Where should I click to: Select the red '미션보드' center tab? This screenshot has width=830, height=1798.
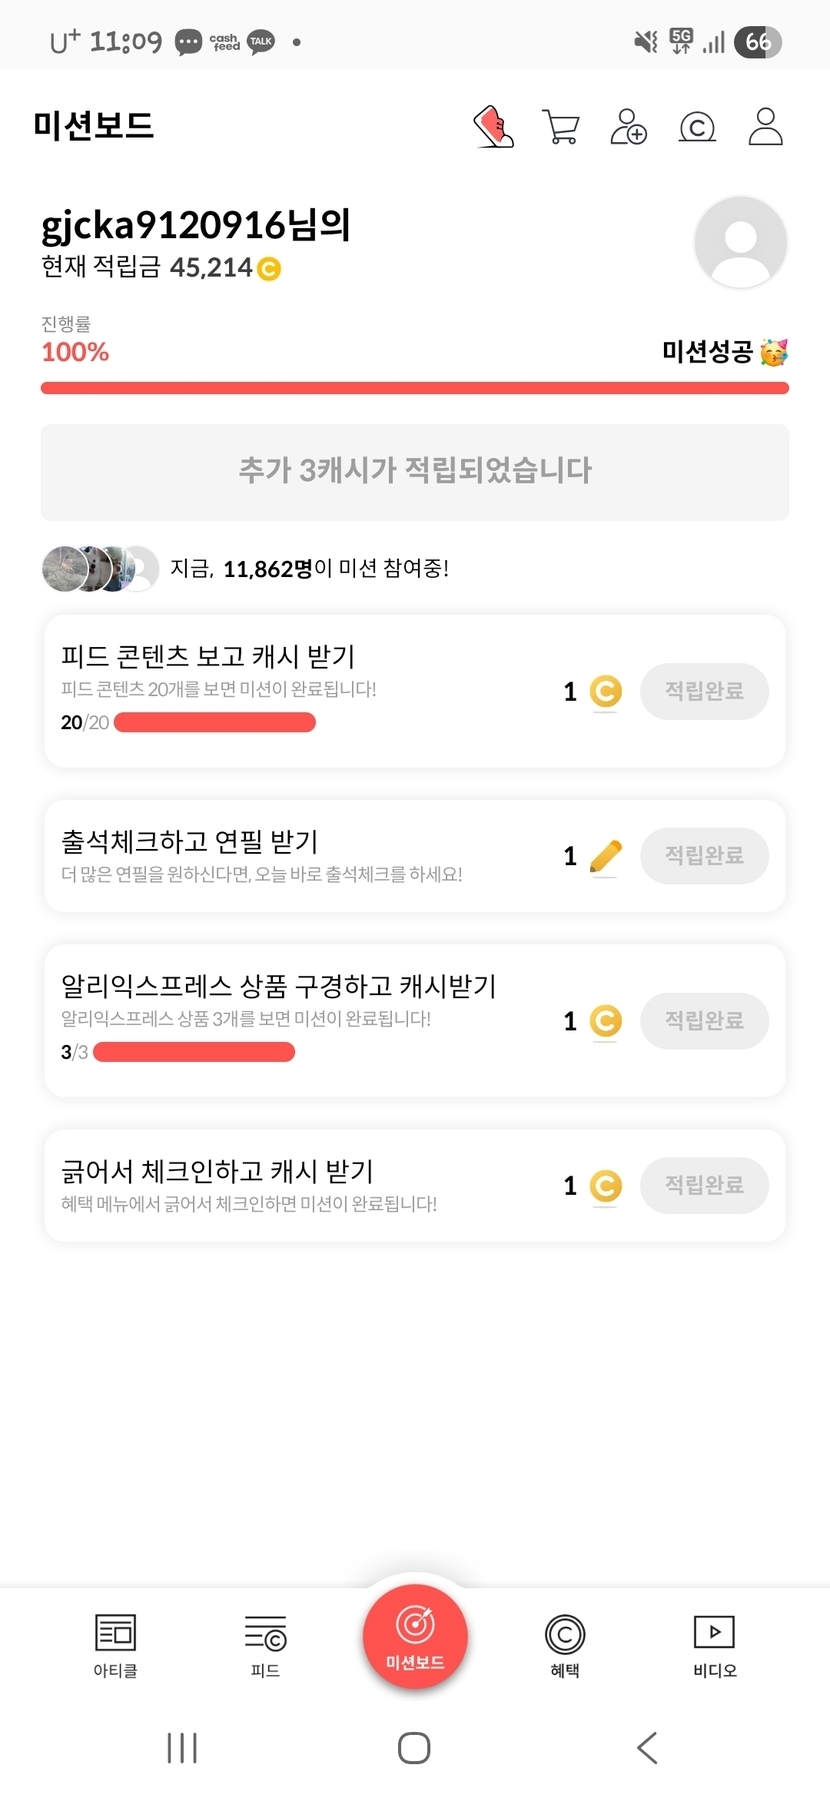(415, 1637)
